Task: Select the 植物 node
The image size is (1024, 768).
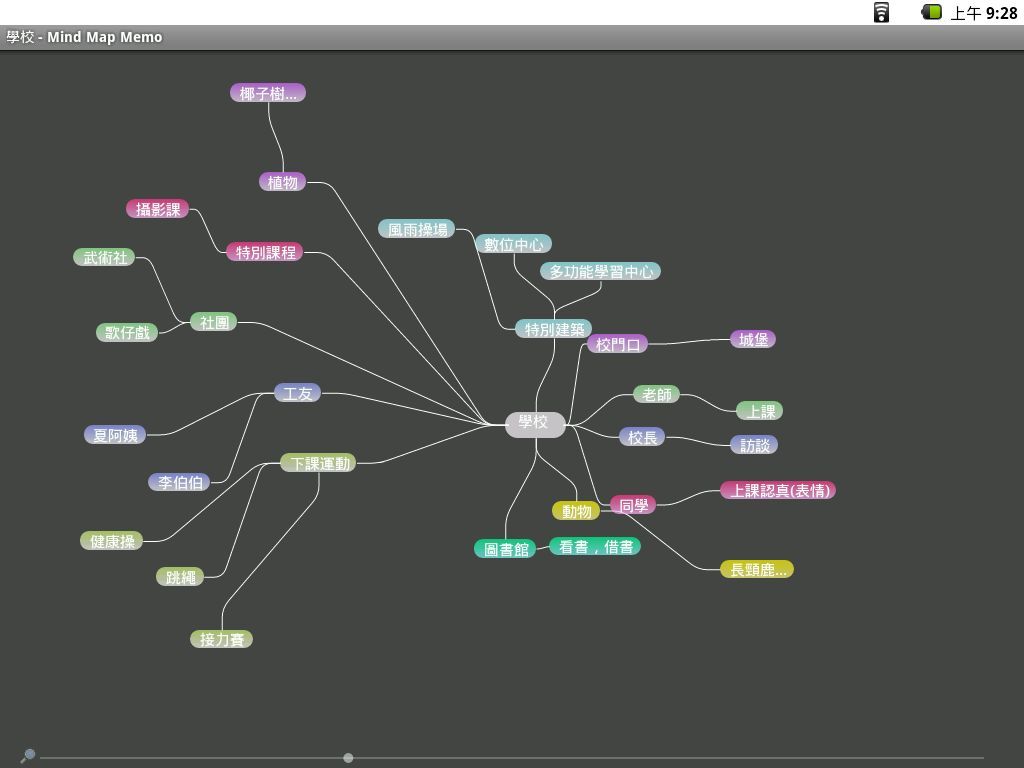Action: 283,182
